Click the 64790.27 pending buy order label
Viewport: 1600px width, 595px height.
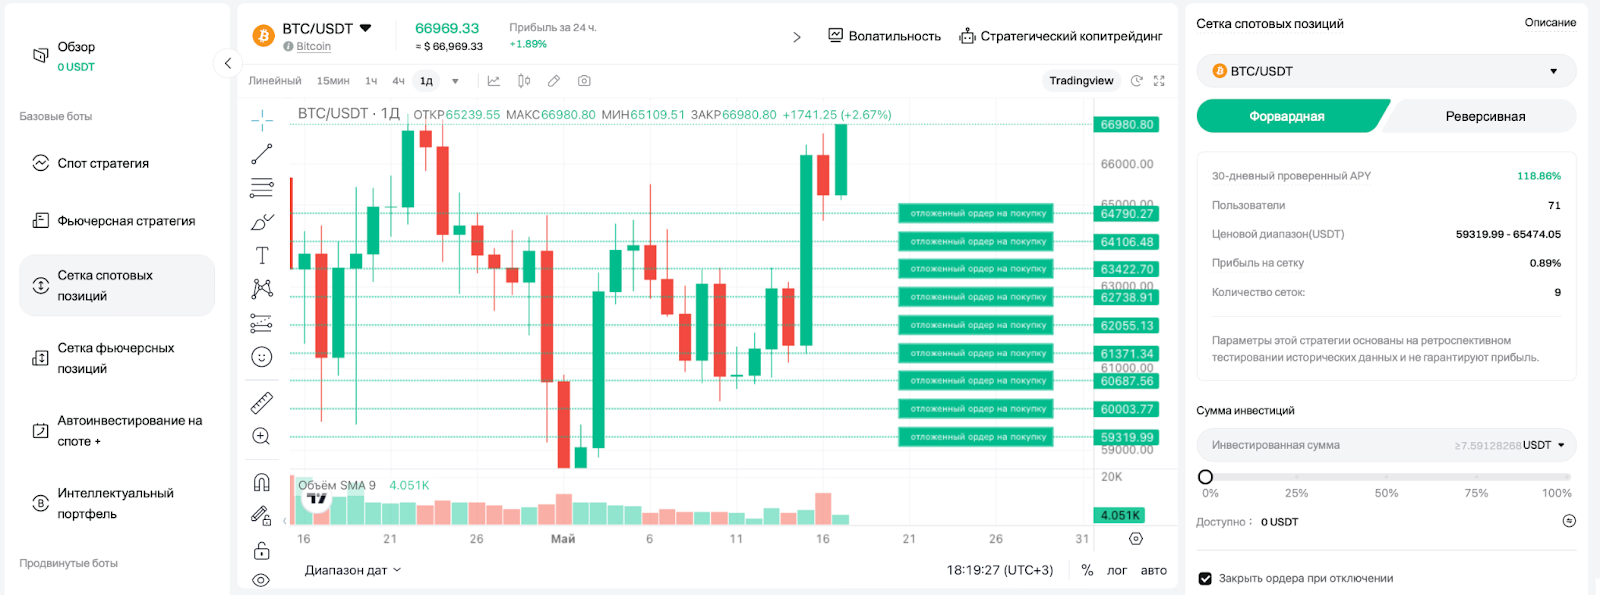(x=977, y=213)
